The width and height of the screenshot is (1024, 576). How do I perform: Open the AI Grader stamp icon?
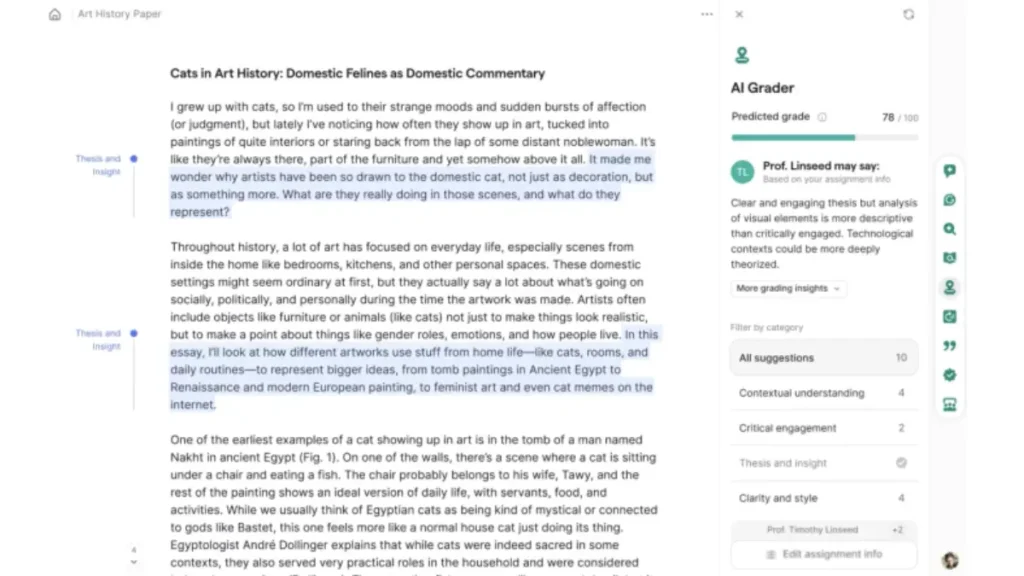[950, 287]
